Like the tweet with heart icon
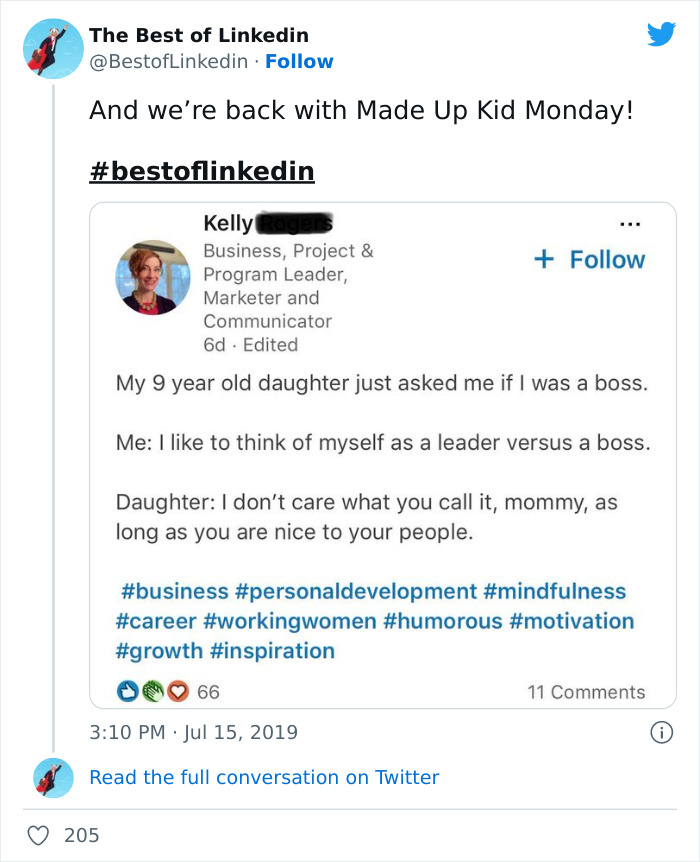700x862 pixels. [39, 834]
